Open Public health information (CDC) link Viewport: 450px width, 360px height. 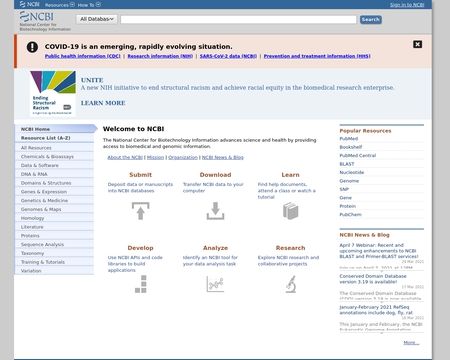pos(83,56)
